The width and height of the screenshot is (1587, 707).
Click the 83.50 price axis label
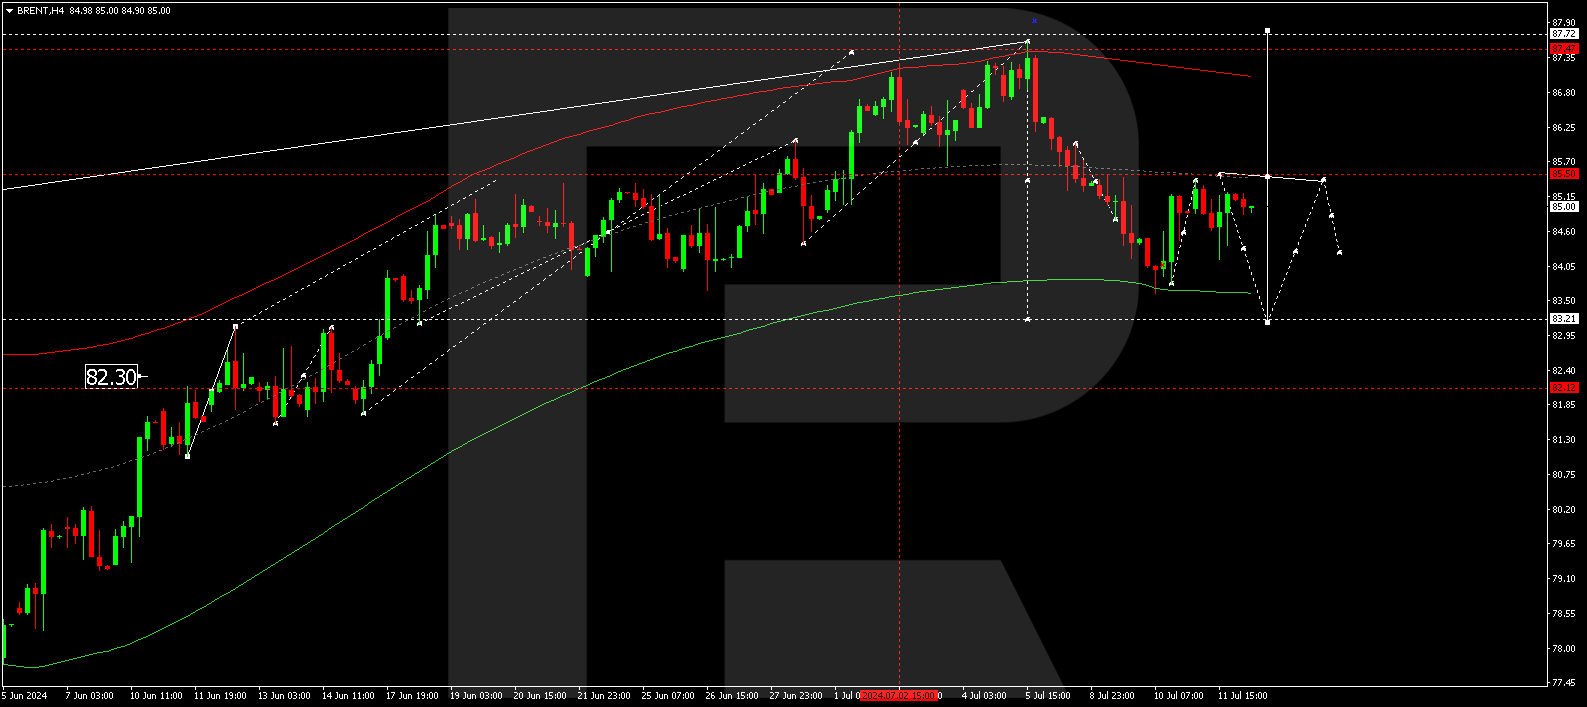(1563, 301)
